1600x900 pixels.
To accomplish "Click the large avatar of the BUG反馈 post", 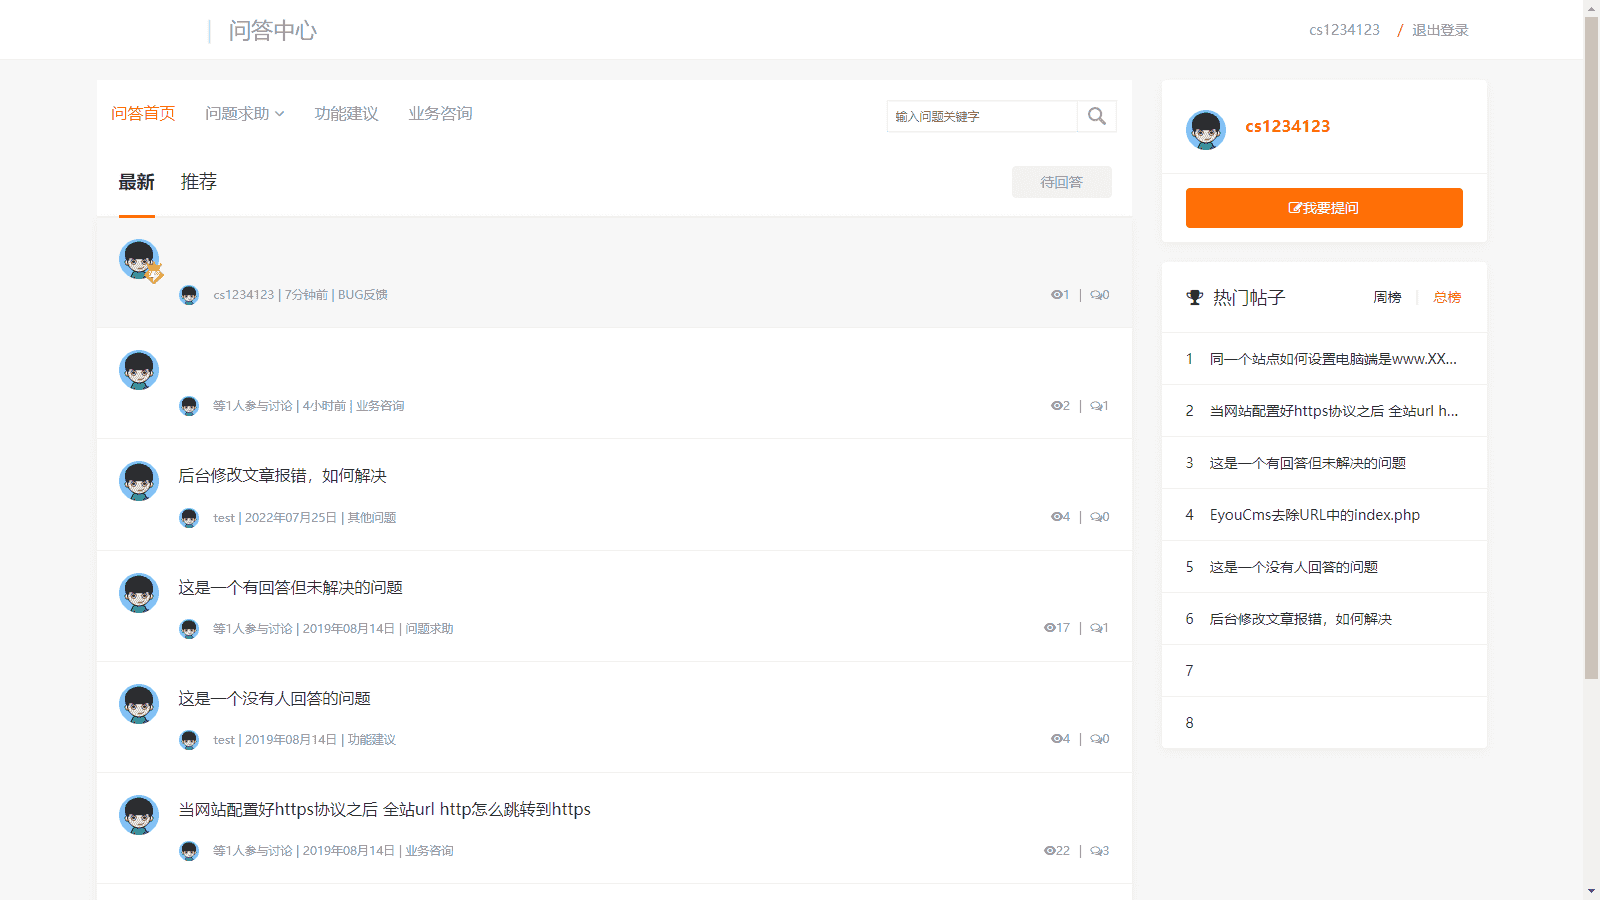I will 139,259.
